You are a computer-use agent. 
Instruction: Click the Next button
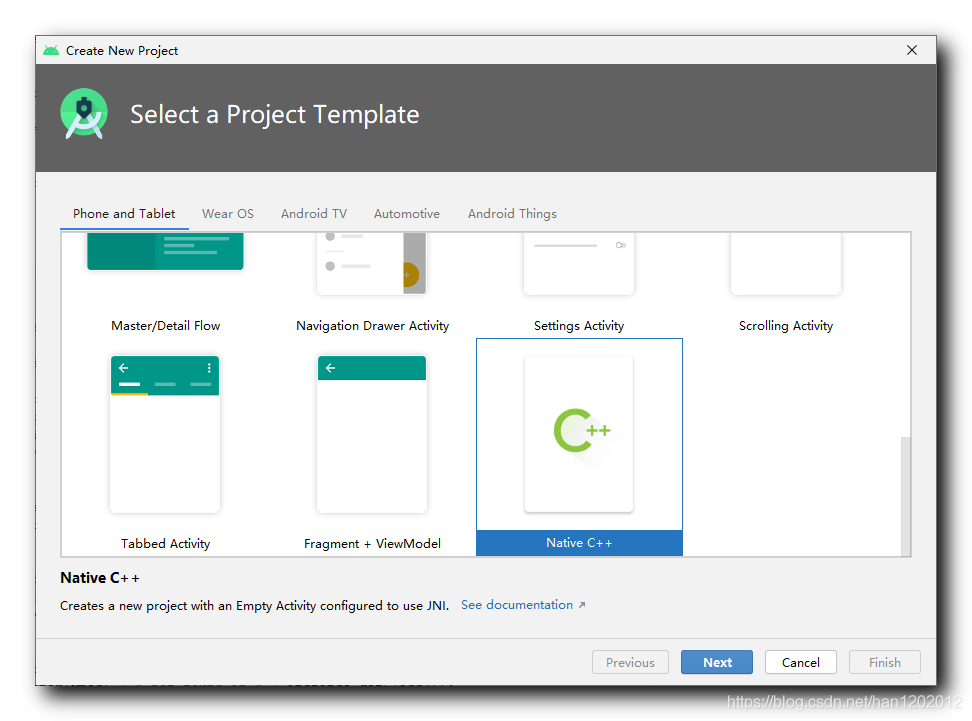pos(717,662)
